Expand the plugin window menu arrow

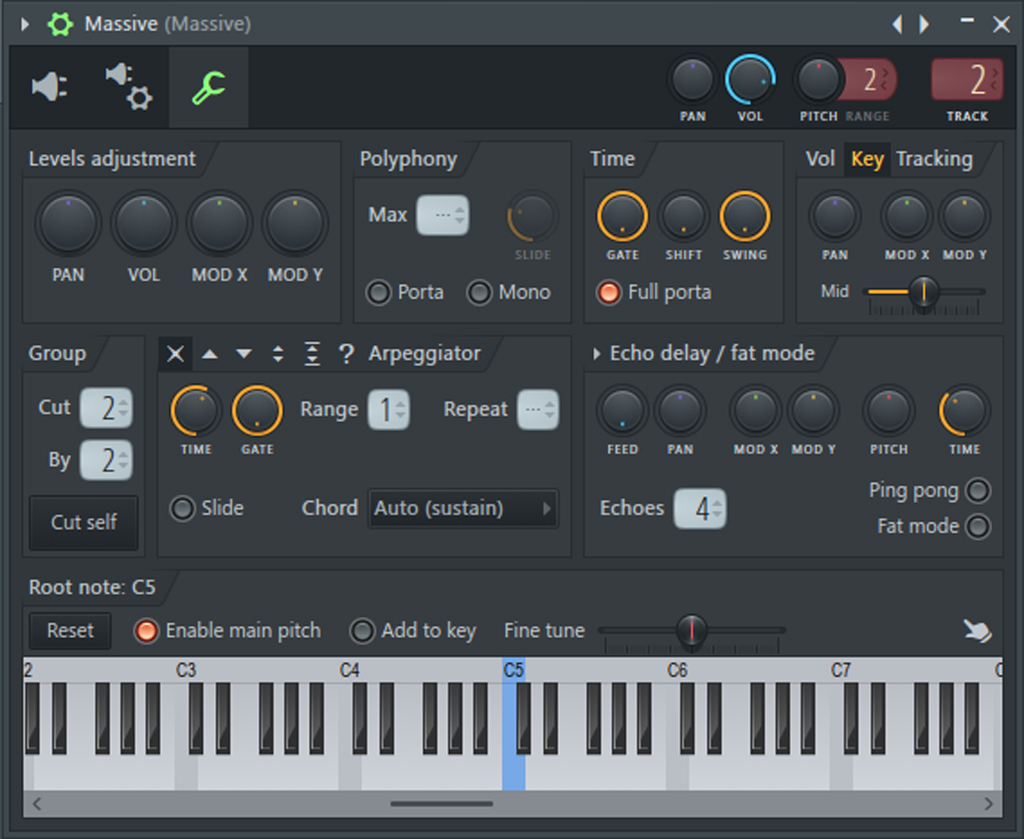click(x=25, y=24)
